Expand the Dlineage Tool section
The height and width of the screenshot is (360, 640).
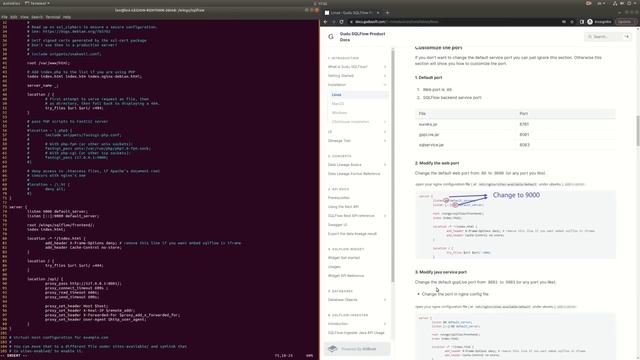pyautogui.click(x=384, y=141)
